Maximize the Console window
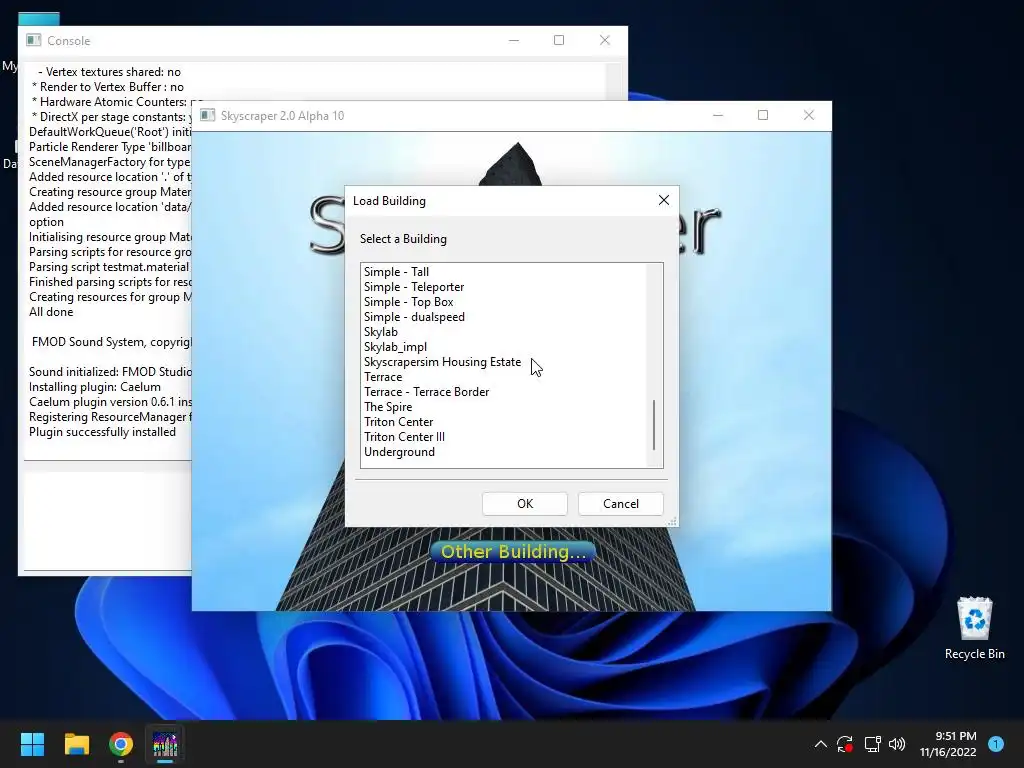Viewport: 1024px width, 768px height. (559, 40)
